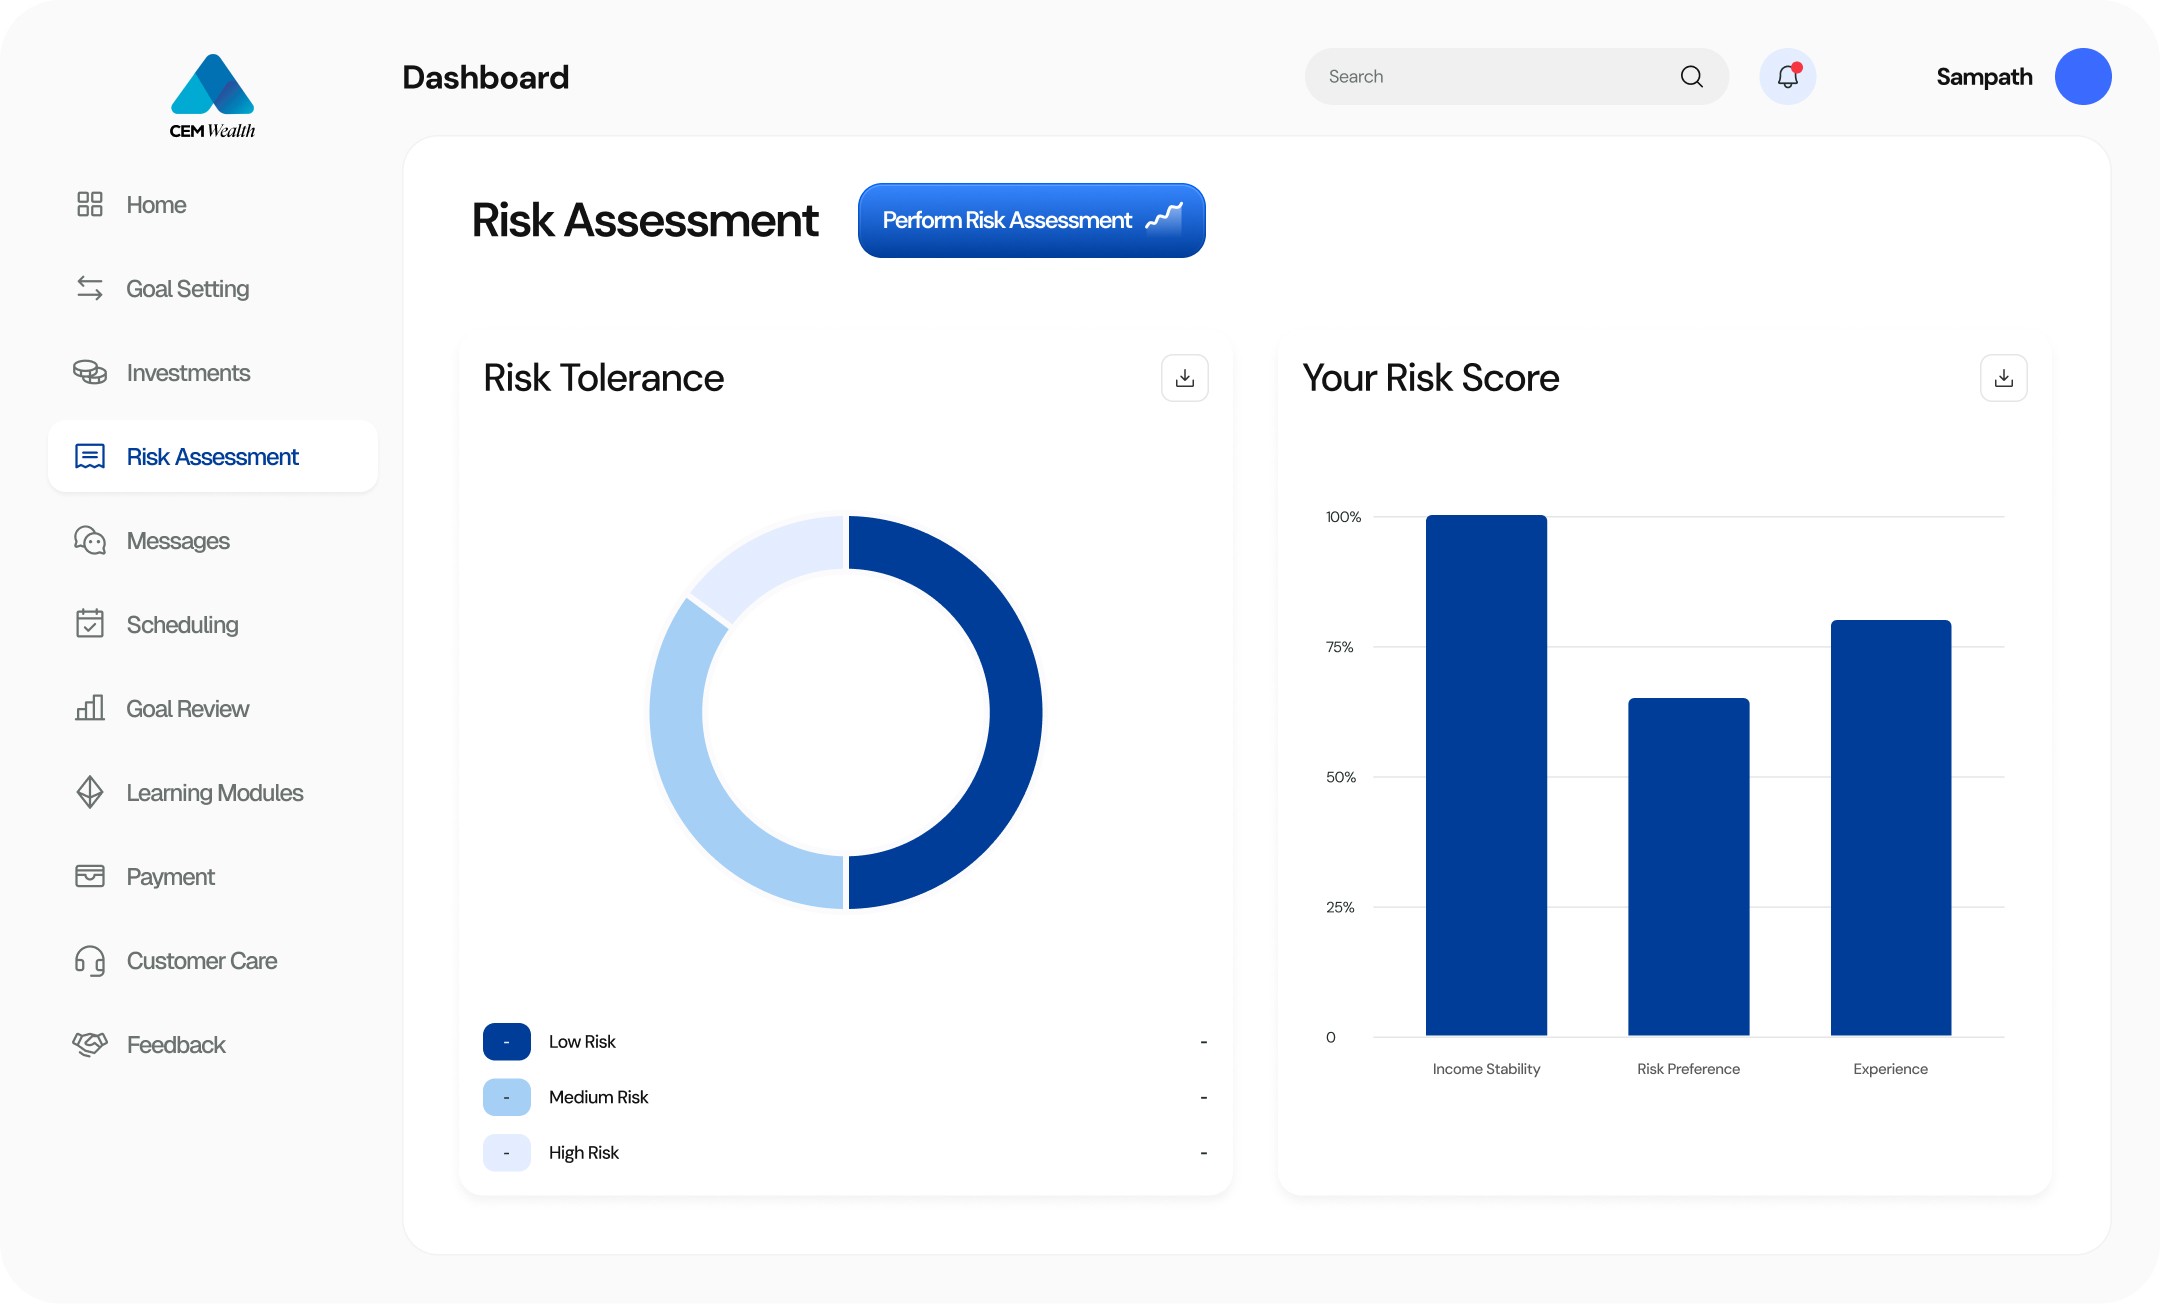Click the Goal Setting arrows icon
The width and height of the screenshot is (2160, 1304).
click(90, 289)
